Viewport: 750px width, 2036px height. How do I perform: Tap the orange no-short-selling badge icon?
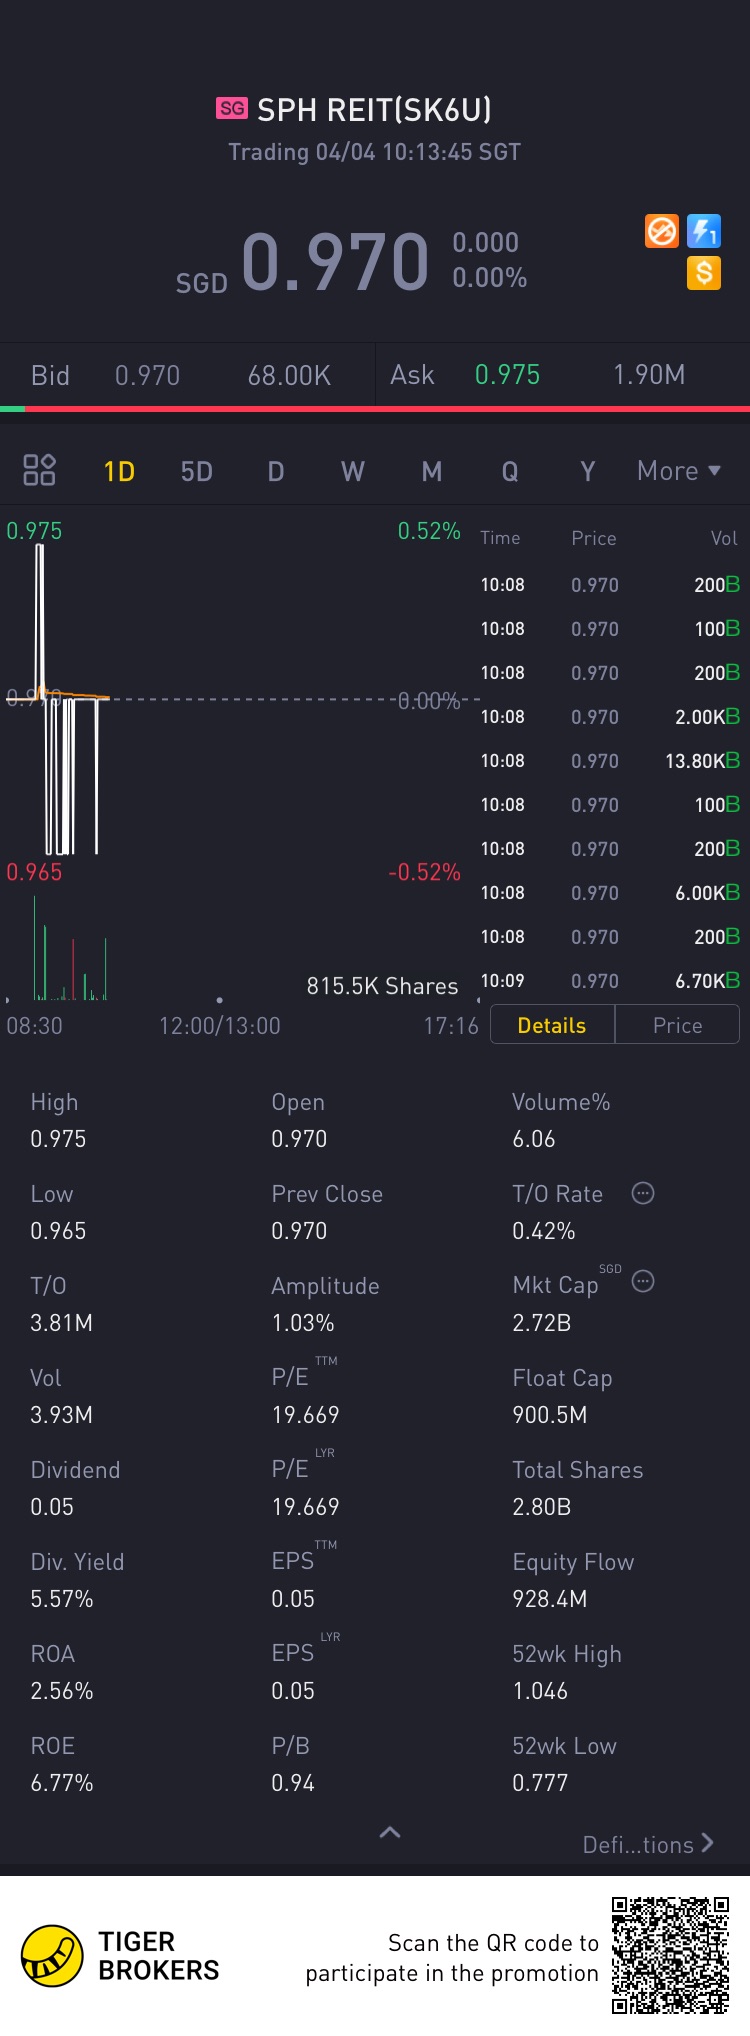pos(662,232)
